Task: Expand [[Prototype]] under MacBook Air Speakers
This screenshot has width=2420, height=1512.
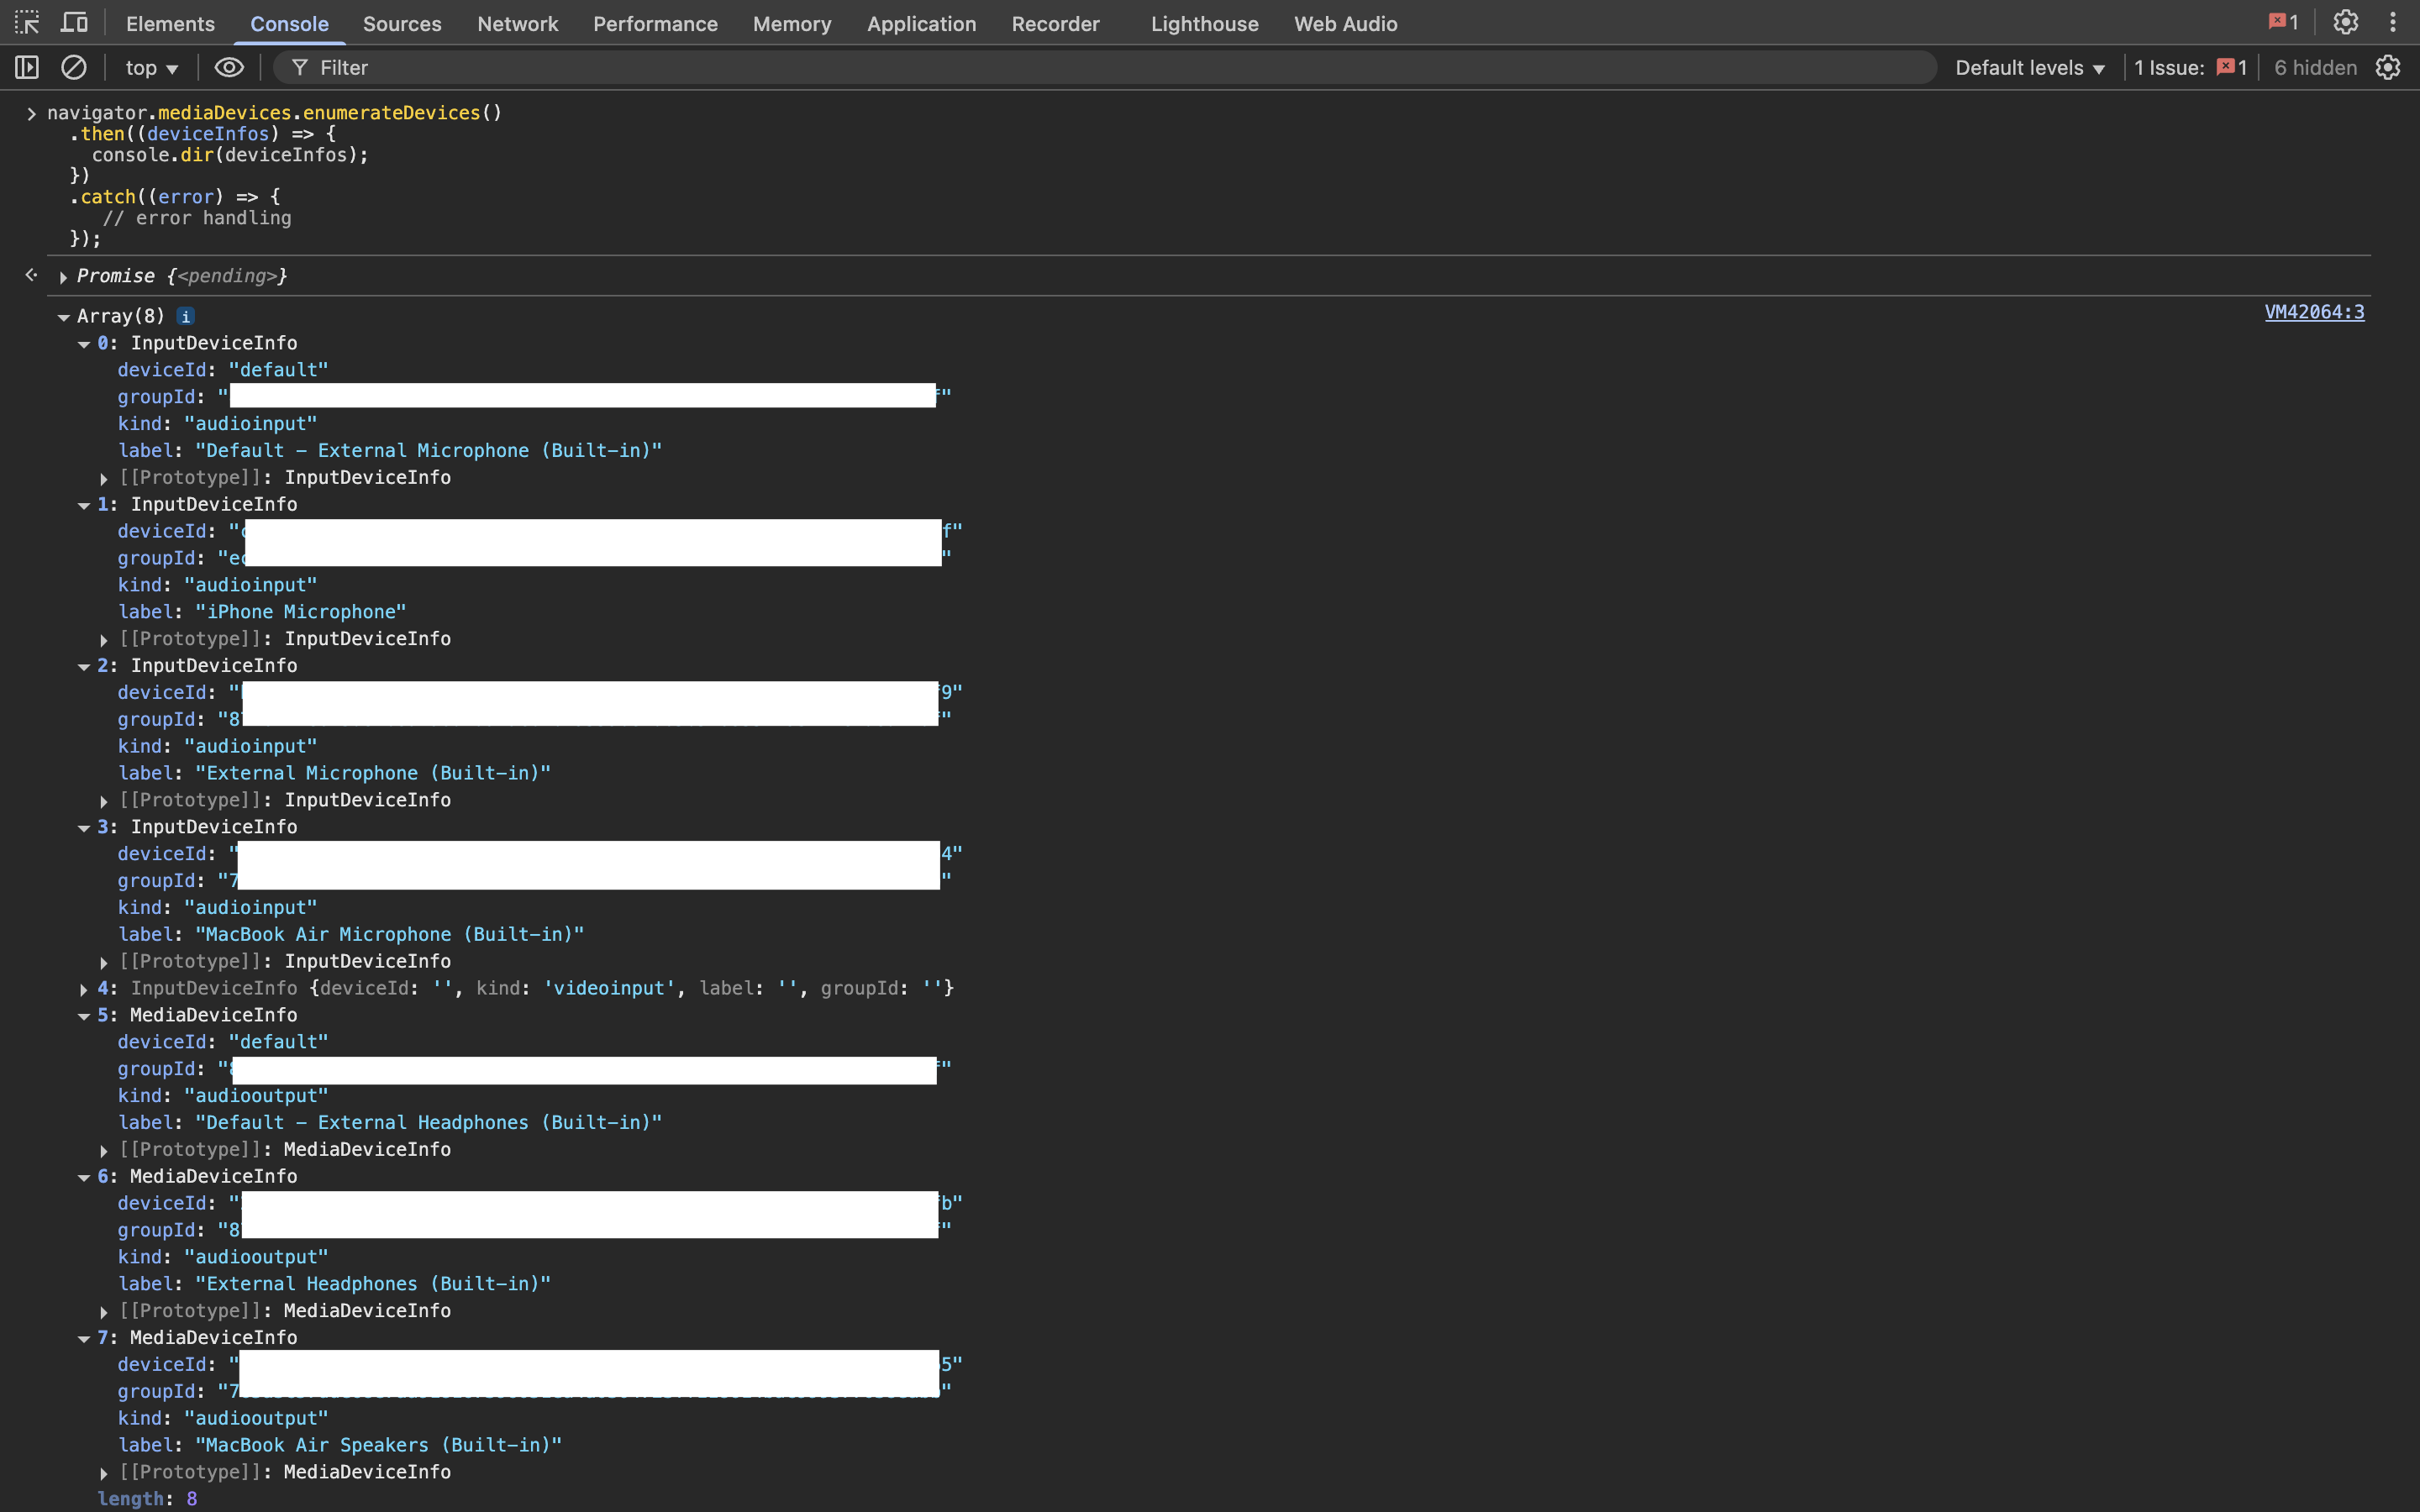Action: [x=104, y=1473]
